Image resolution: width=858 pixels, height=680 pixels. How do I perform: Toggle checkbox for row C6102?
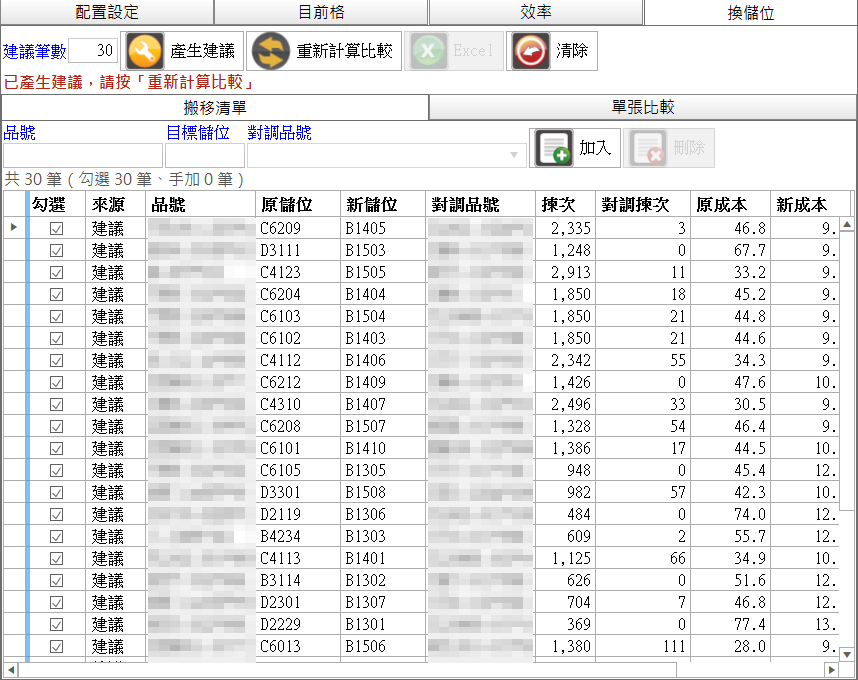point(56,338)
